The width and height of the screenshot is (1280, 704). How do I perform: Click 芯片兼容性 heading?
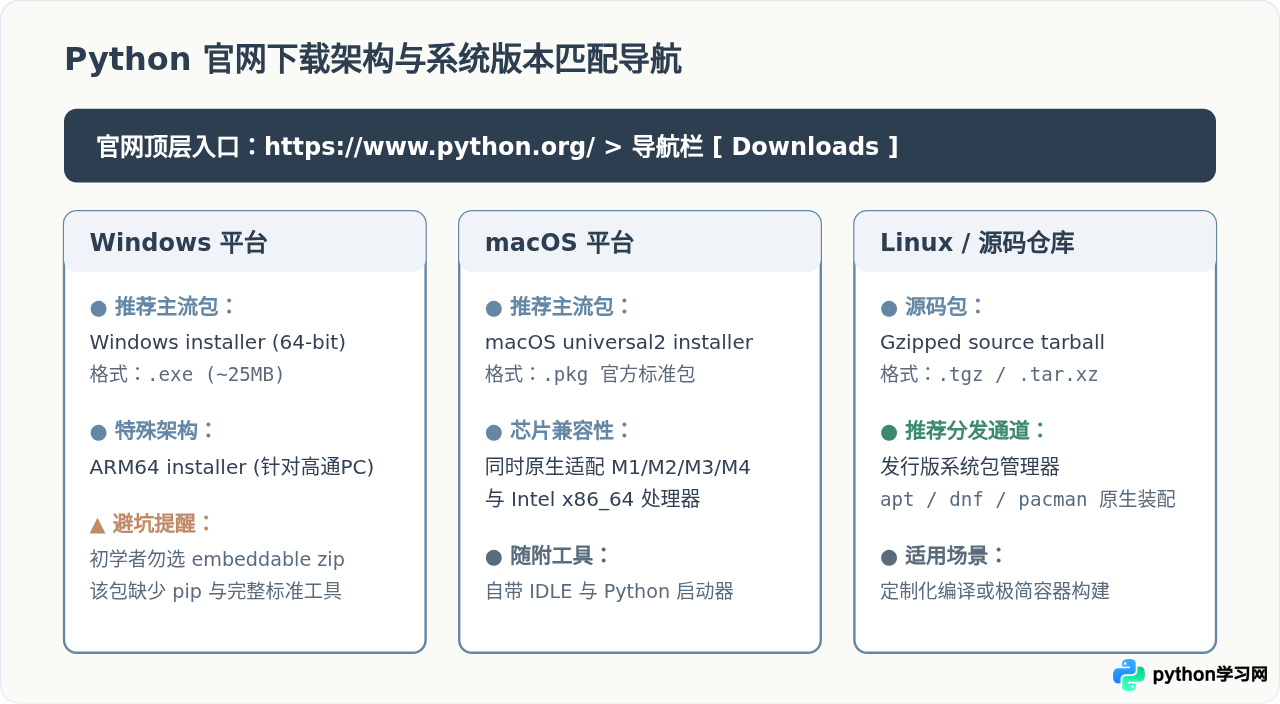[x=558, y=431]
